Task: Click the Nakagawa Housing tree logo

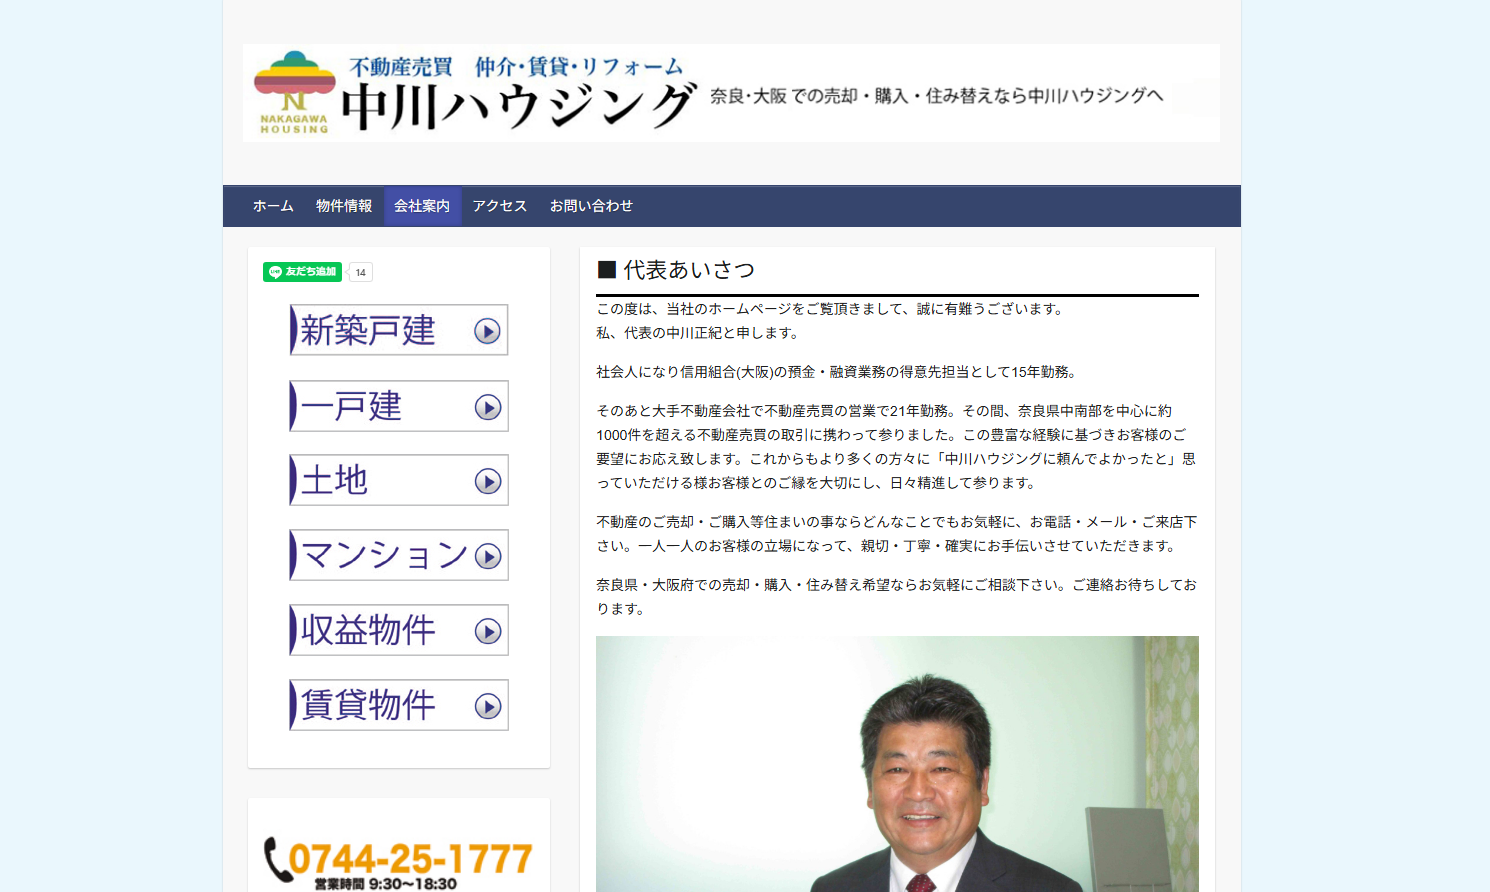Action: tap(294, 92)
